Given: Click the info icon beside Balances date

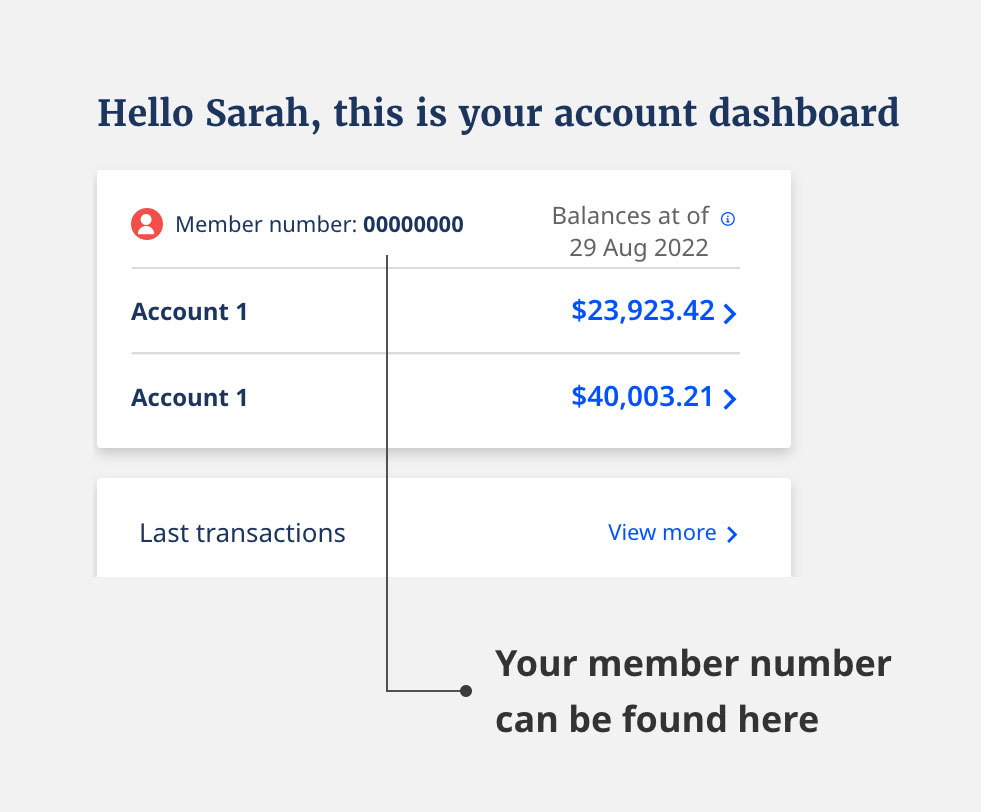Looking at the screenshot, I should [728, 219].
